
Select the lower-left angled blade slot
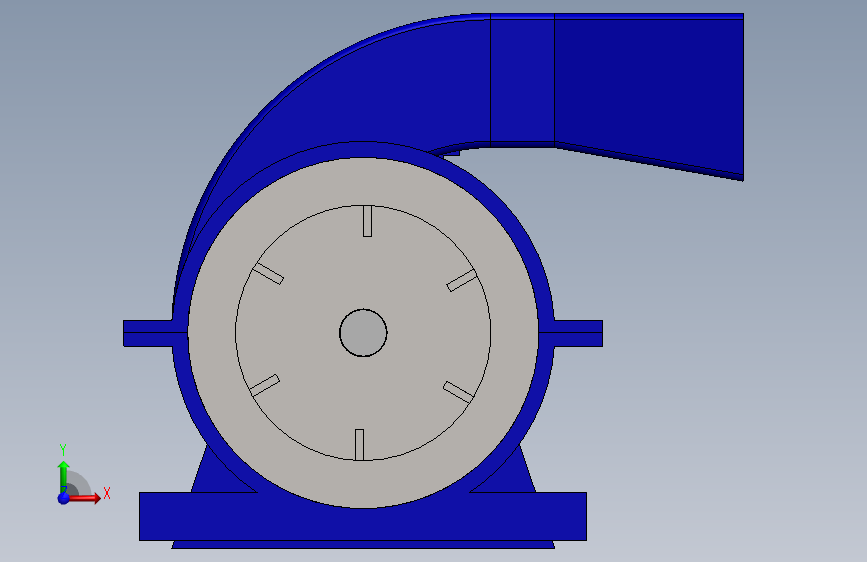(265, 385)
